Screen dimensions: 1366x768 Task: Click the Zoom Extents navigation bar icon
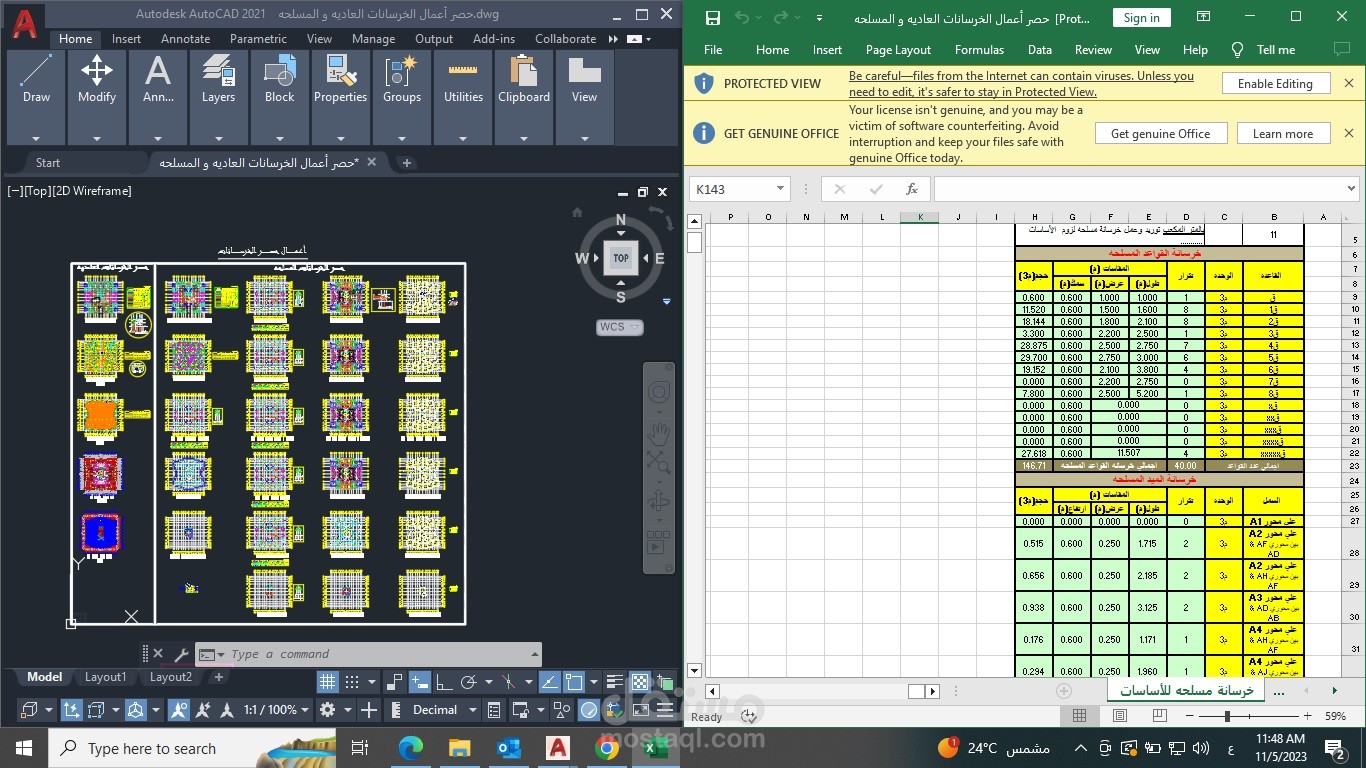coord(658,463)
